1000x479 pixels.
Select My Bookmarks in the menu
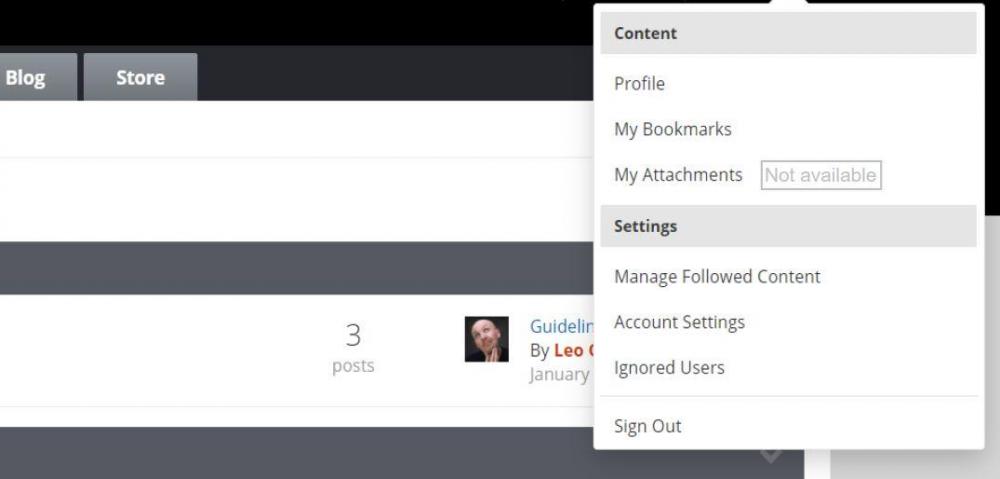click(x=672, y=129)
